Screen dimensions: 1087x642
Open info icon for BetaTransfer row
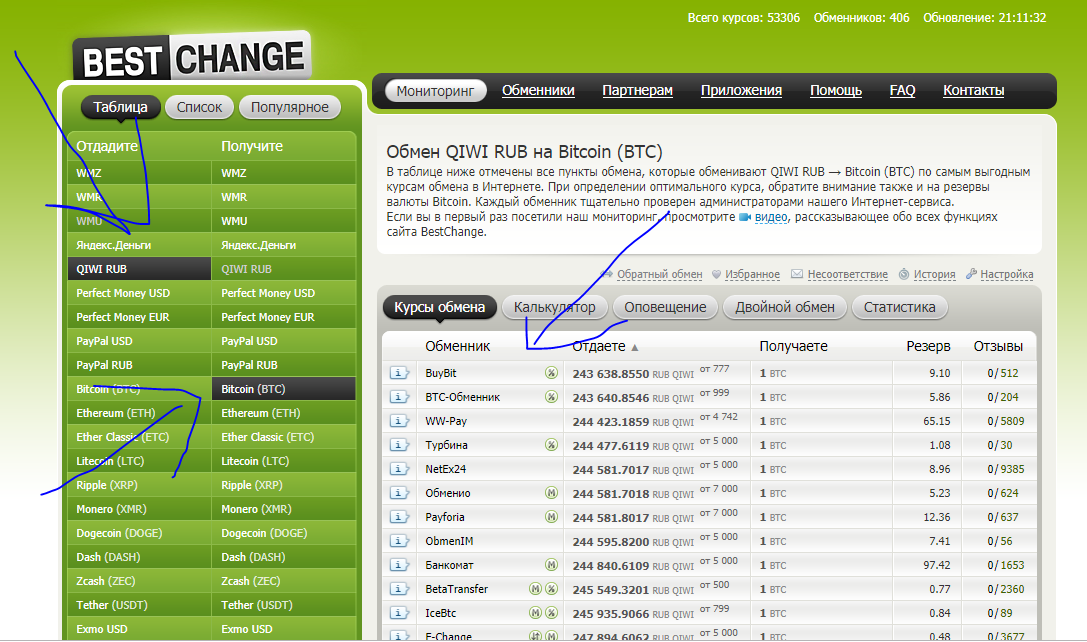(x=399, y=589)
